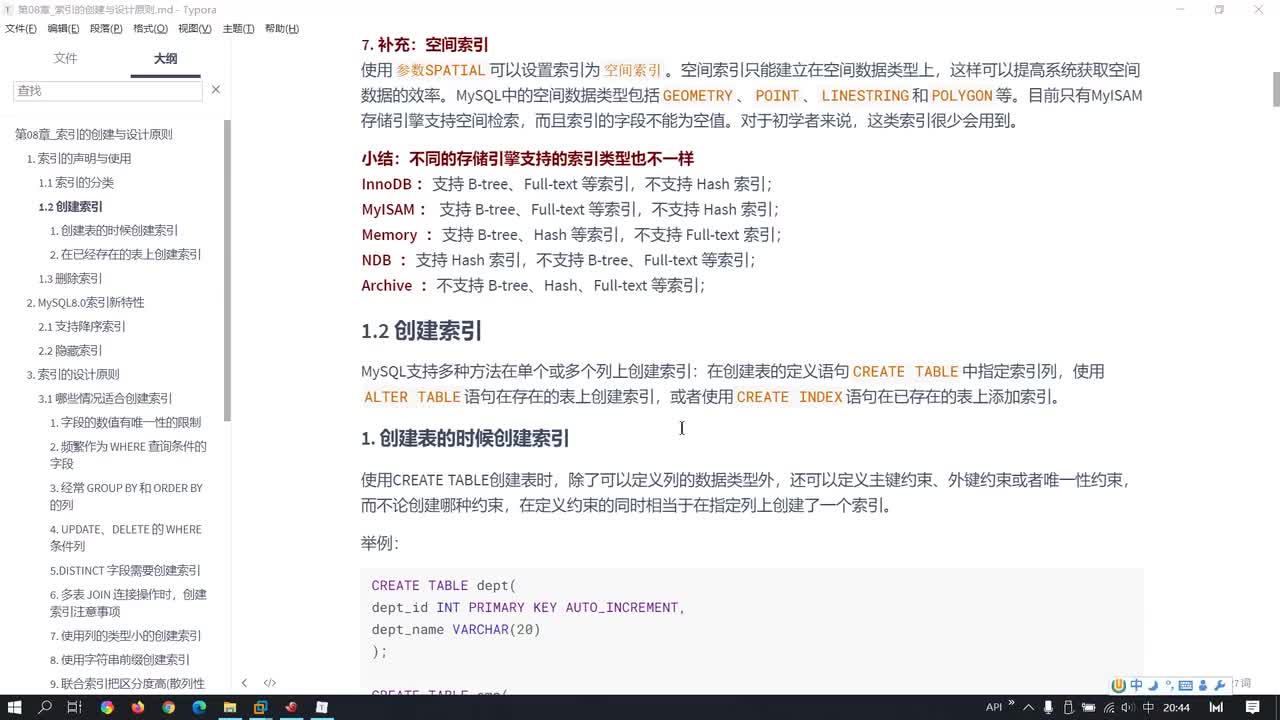The width and height of the screenshot is (1280, 720).
Task: Go to outline item 7. 使用列的类型小的创建索引
Action: tap(125, 635)
